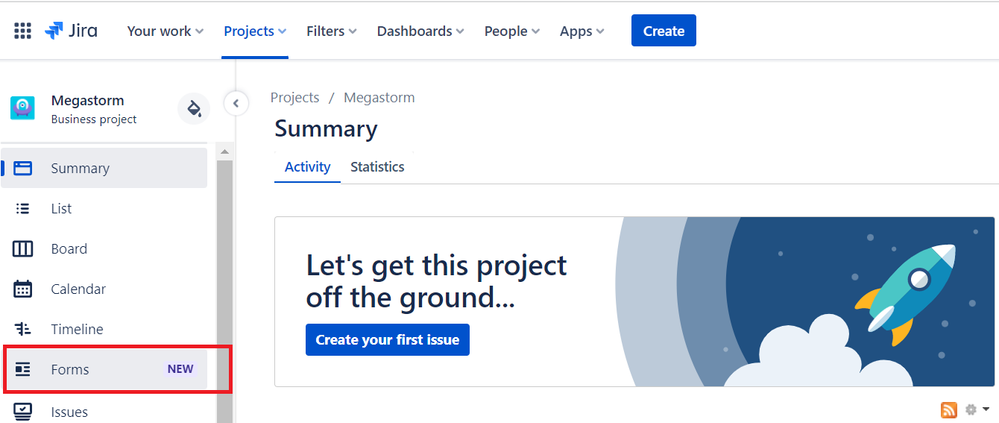This screenshot has width=999, height=423.
Task: Switch to the Statistics tab
Action: [x=377, y=168]
